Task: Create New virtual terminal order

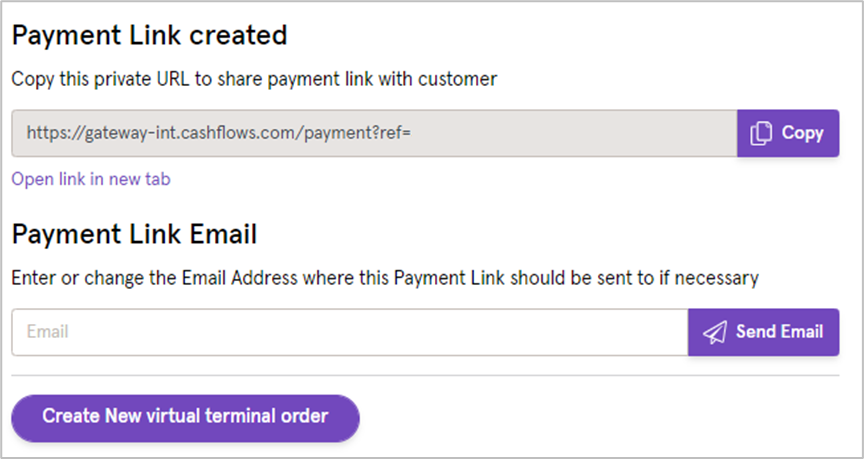Action: (x=185, y=418)
